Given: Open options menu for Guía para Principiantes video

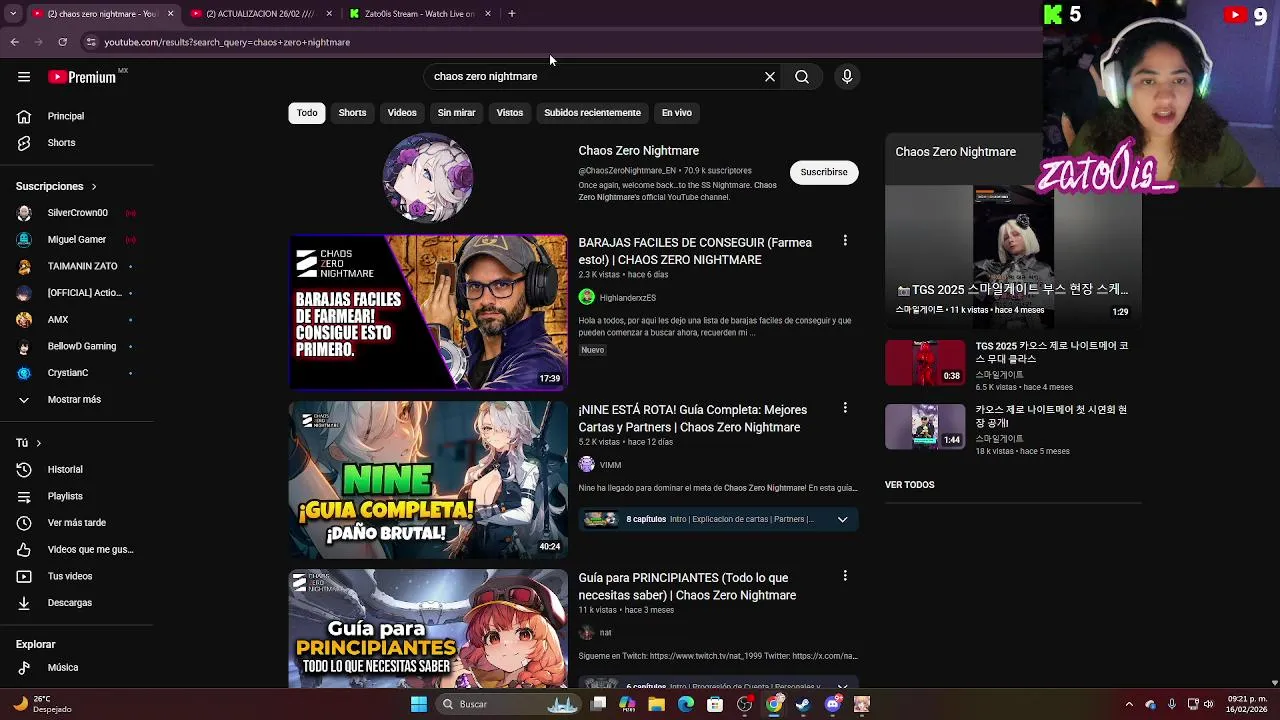Looking at the screenshot, I should pyautogui.click(x=845, y=576).
